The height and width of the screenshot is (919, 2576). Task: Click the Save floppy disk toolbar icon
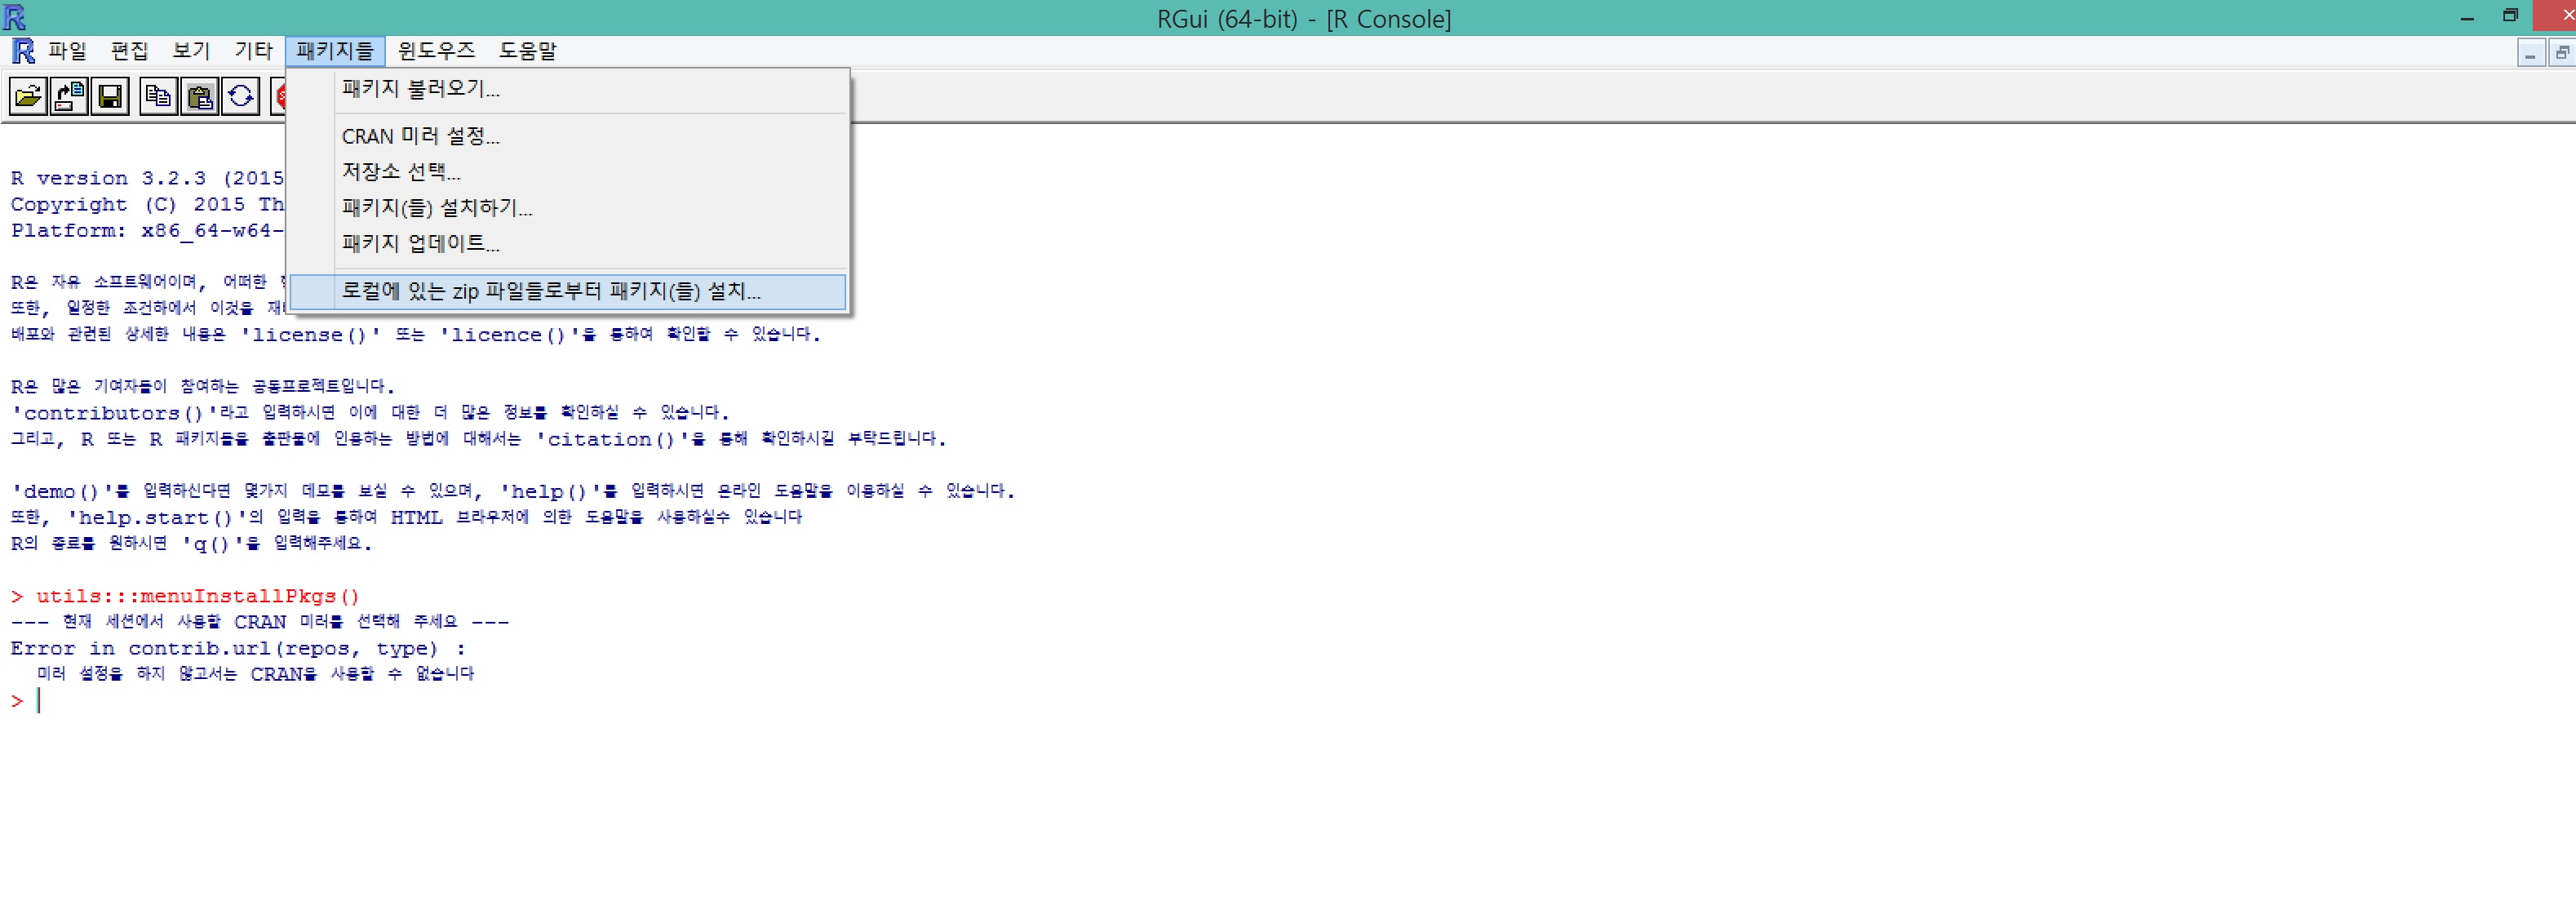110,96
